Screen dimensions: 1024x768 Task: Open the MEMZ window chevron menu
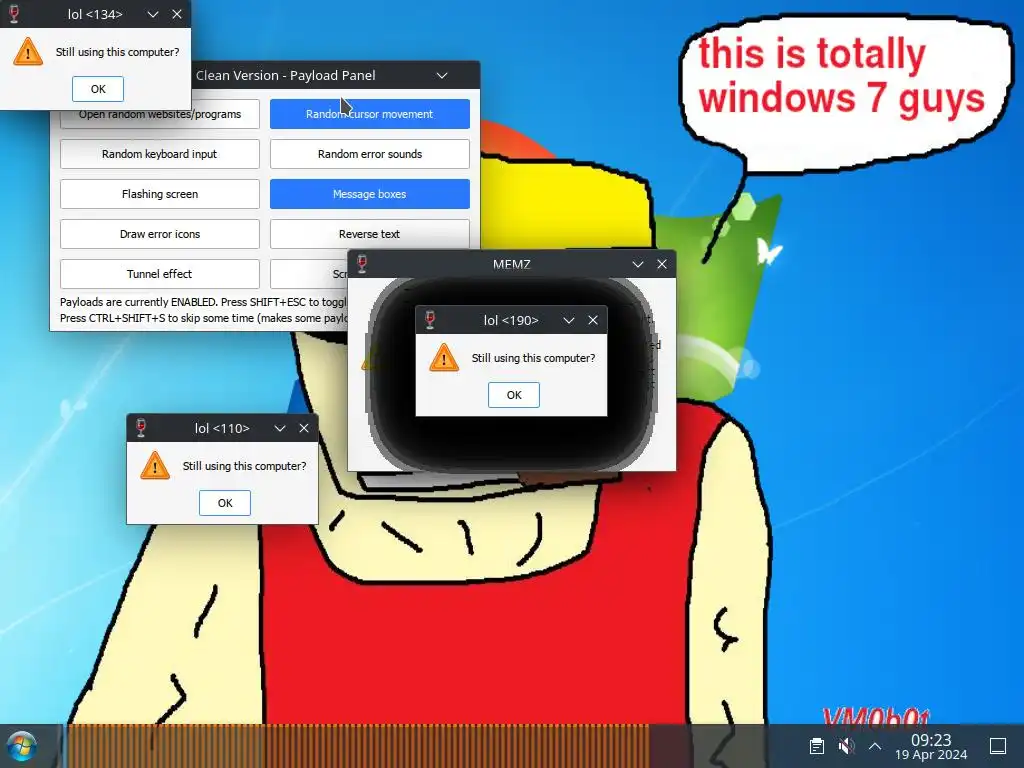(638, 264)
